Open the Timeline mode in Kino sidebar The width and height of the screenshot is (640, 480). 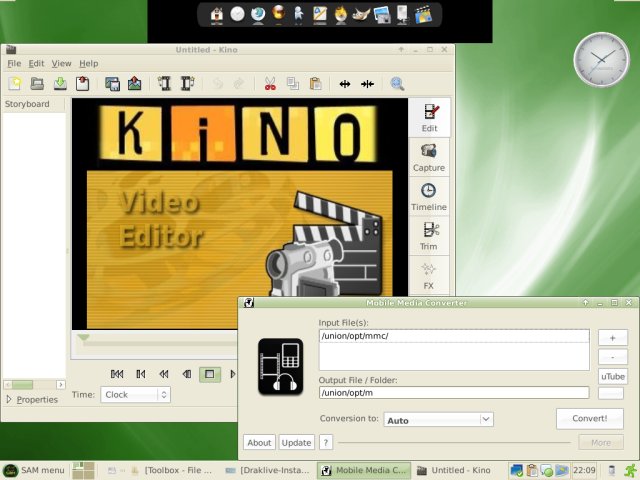[429, 197]
